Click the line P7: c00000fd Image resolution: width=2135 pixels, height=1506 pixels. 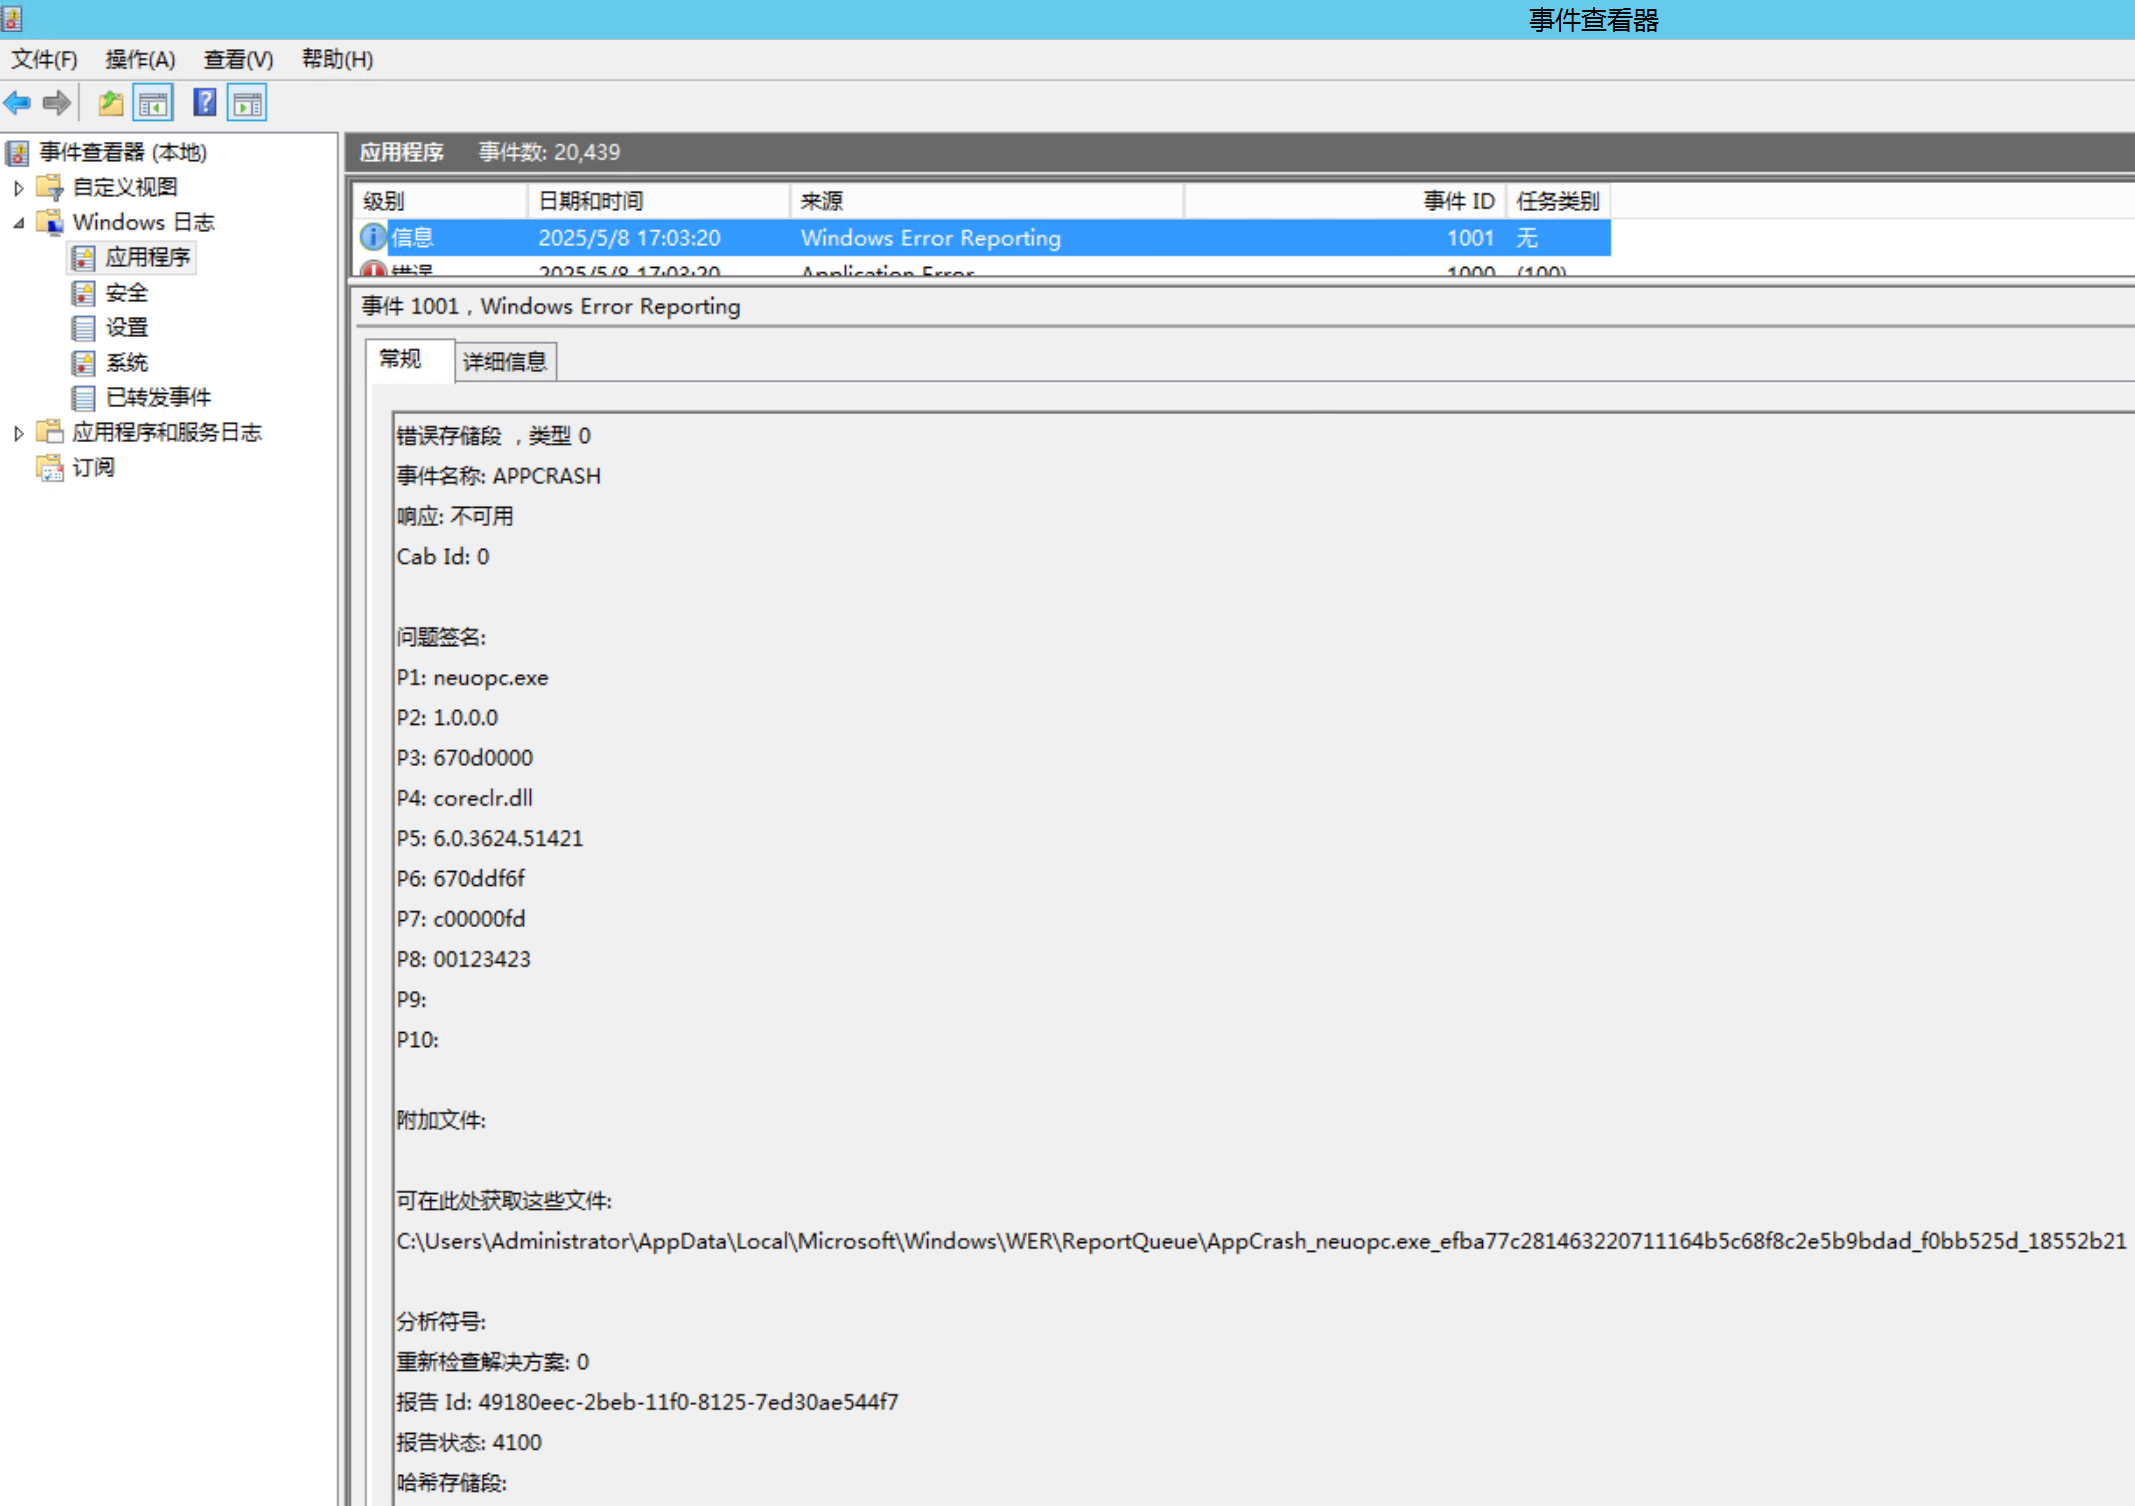(461, 918)
